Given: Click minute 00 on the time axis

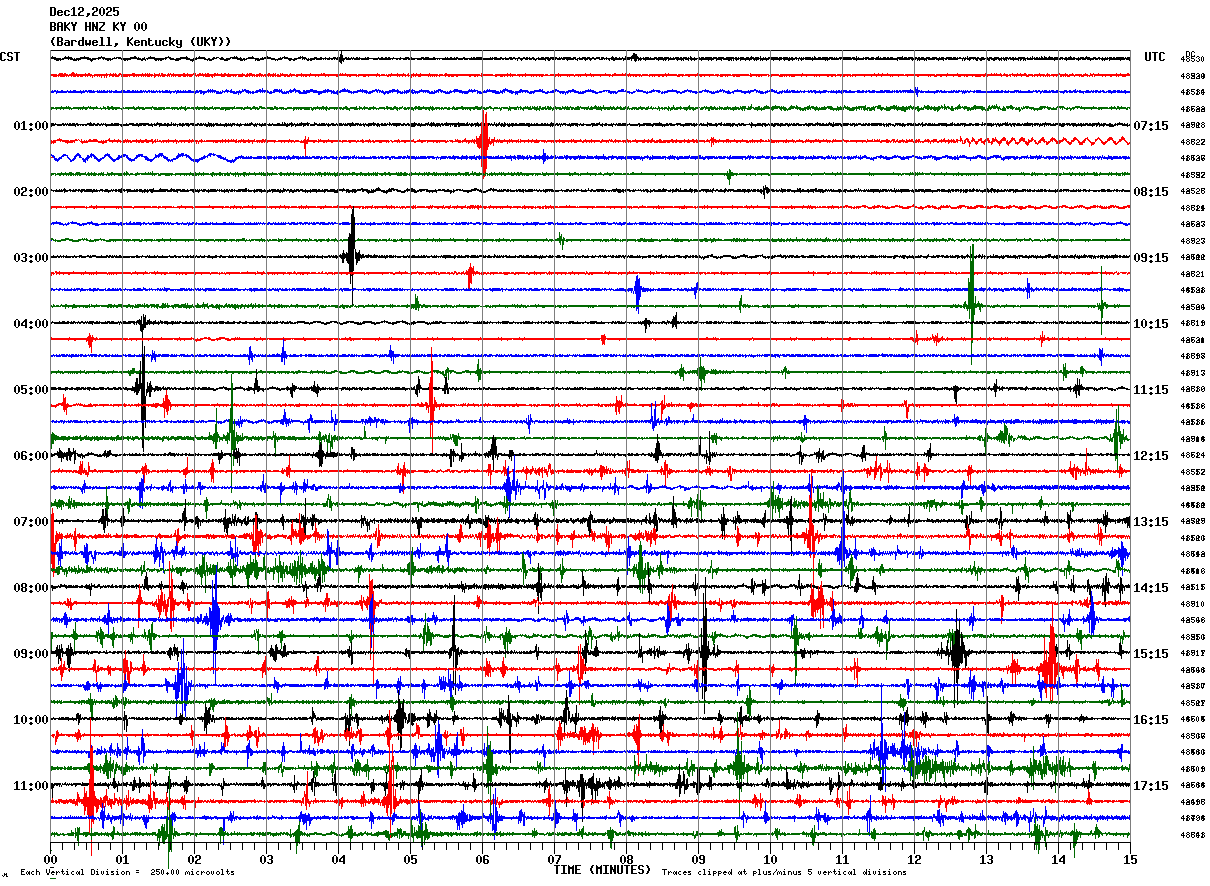Looking at the screenshot, I should (x=50, y=859).
